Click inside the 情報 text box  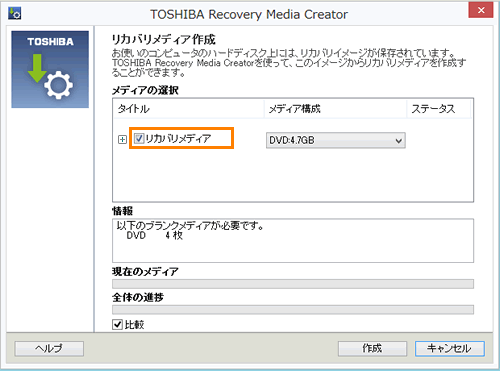tap(293, 241)
